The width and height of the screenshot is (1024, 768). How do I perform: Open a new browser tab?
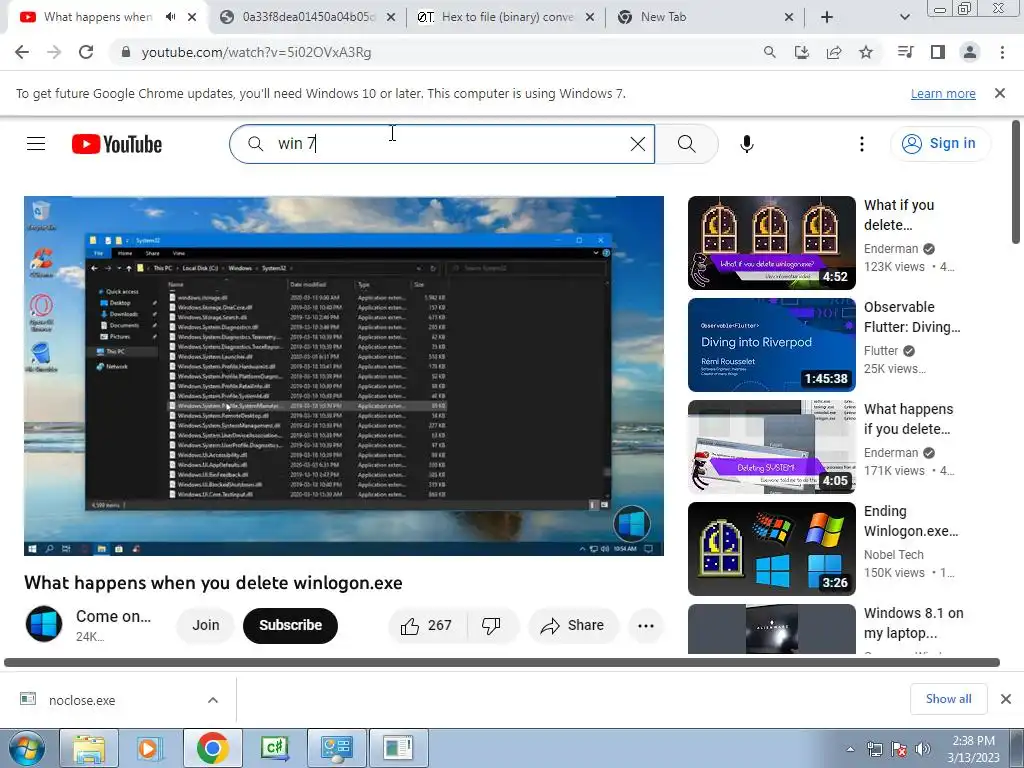[827, 18]
